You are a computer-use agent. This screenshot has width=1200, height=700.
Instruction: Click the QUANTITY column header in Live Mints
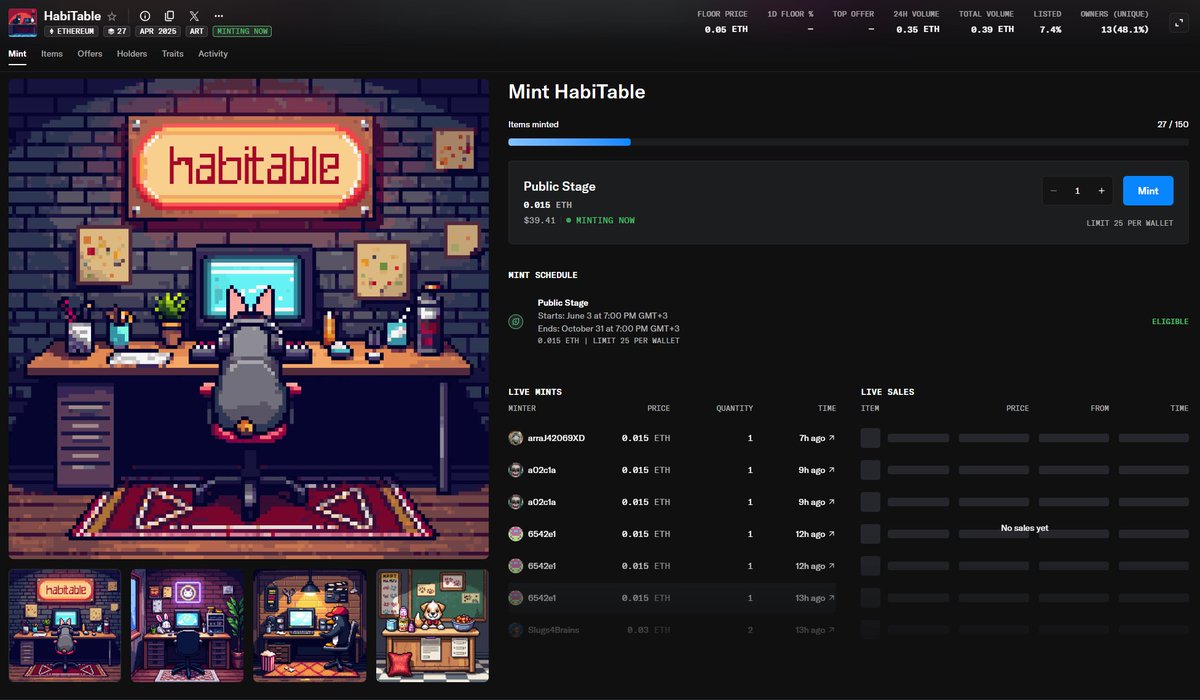[x=734, y=408]
